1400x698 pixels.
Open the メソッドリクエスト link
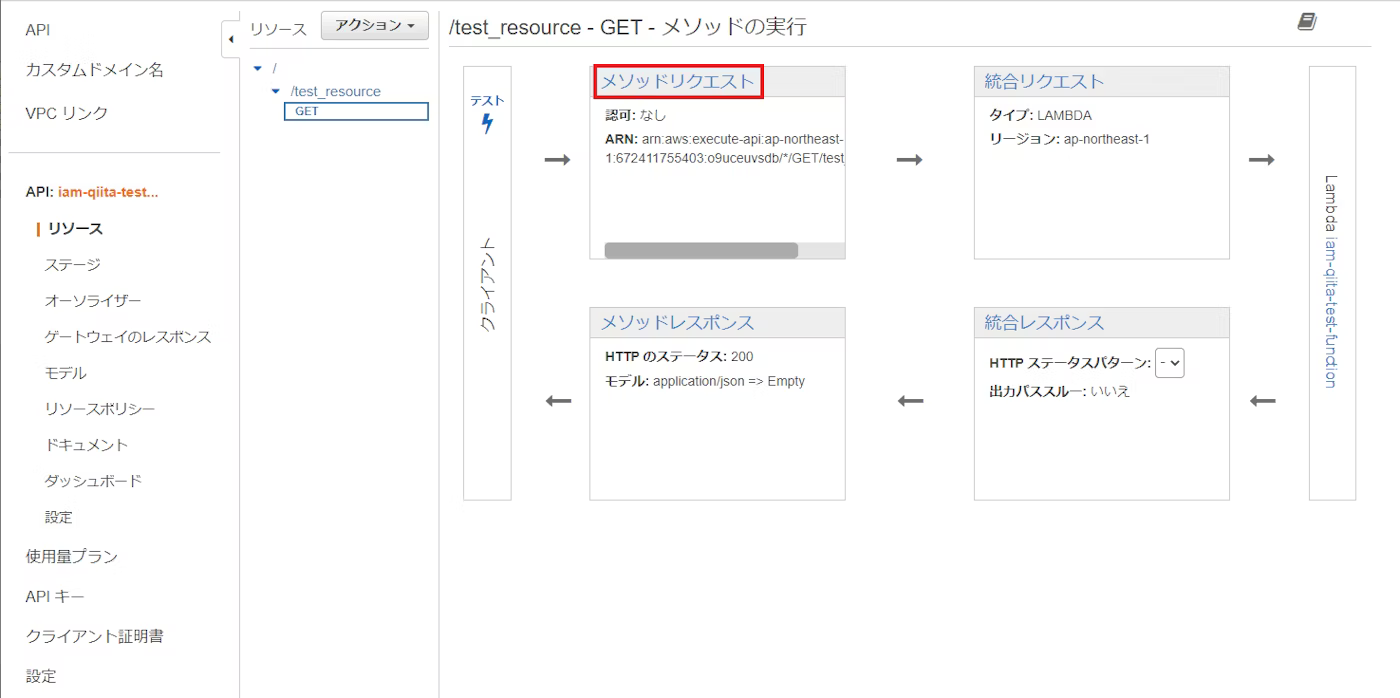[677, 82]
